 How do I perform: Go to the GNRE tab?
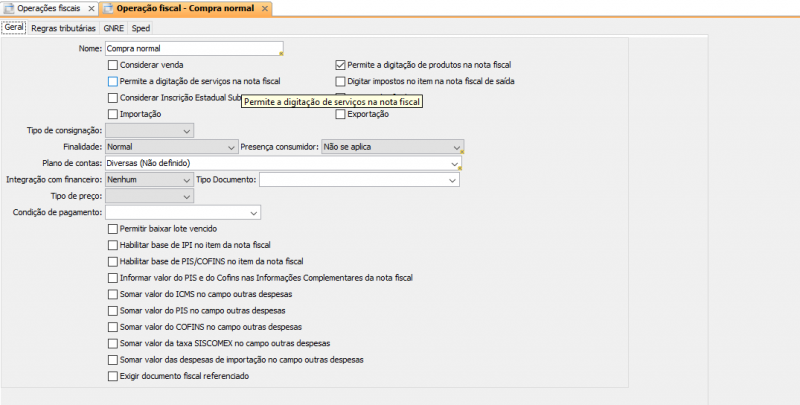(x=113, y=28)
